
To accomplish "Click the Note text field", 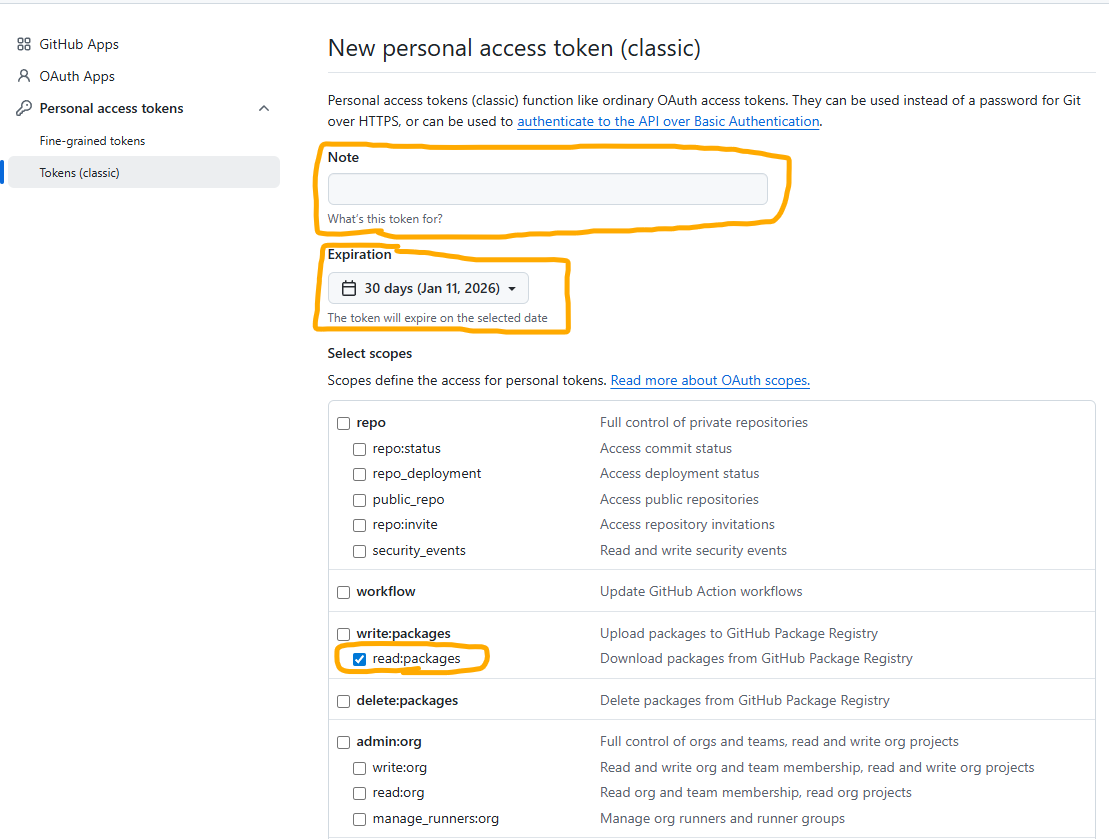I will coord(547,189).
